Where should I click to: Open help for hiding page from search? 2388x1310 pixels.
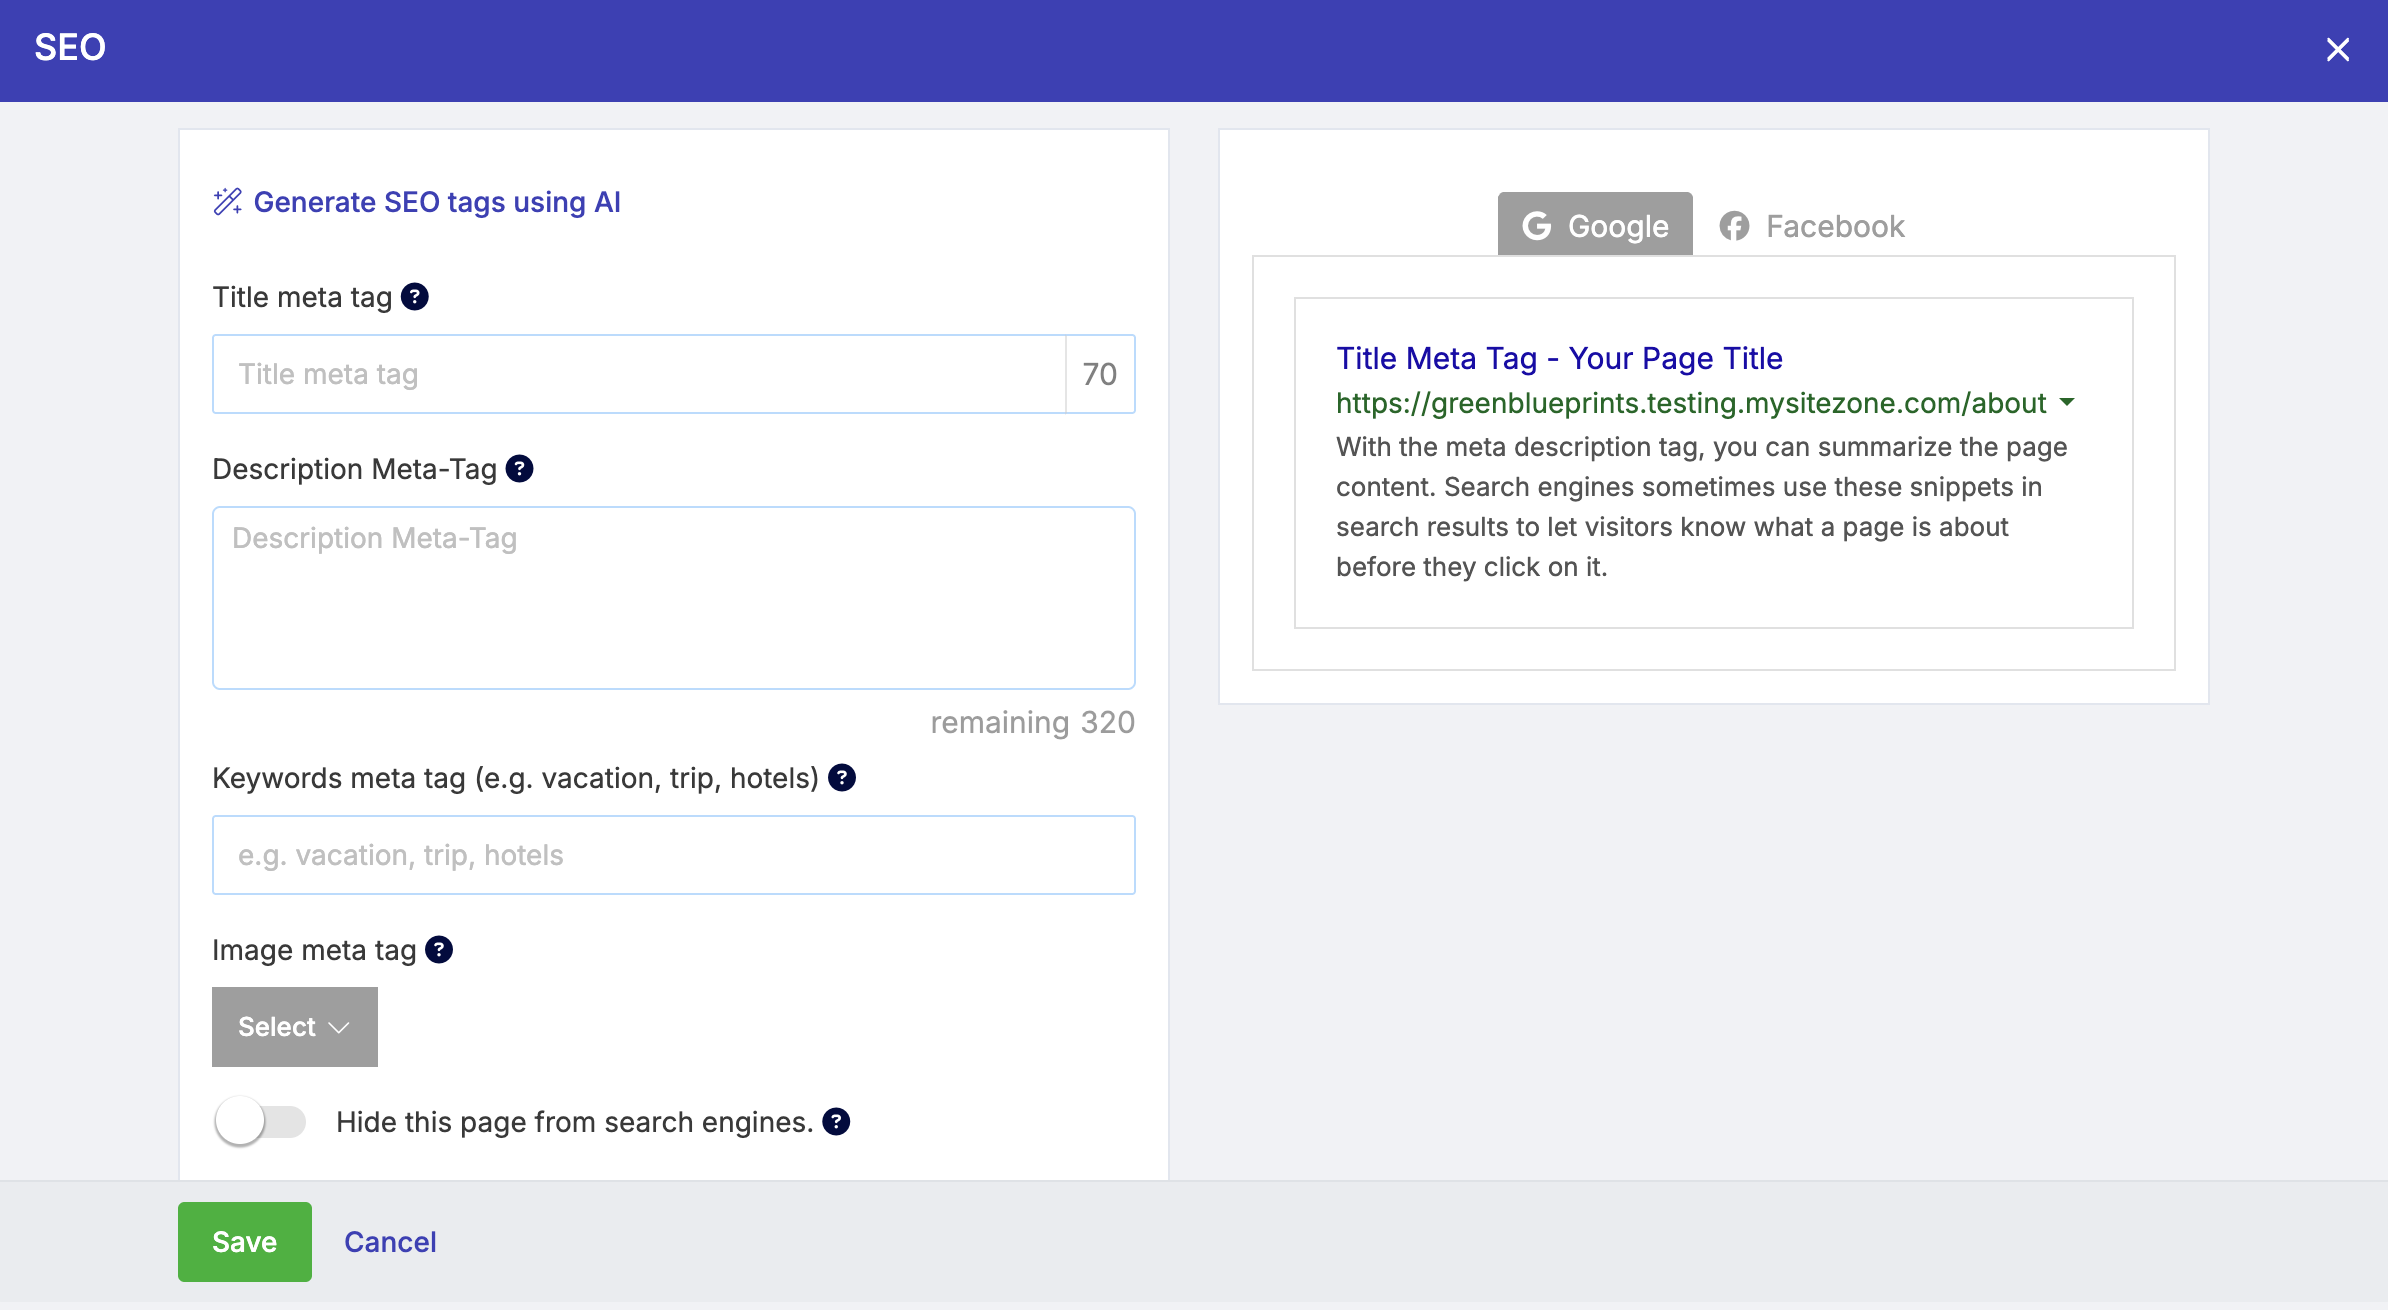click(836, 1122)
